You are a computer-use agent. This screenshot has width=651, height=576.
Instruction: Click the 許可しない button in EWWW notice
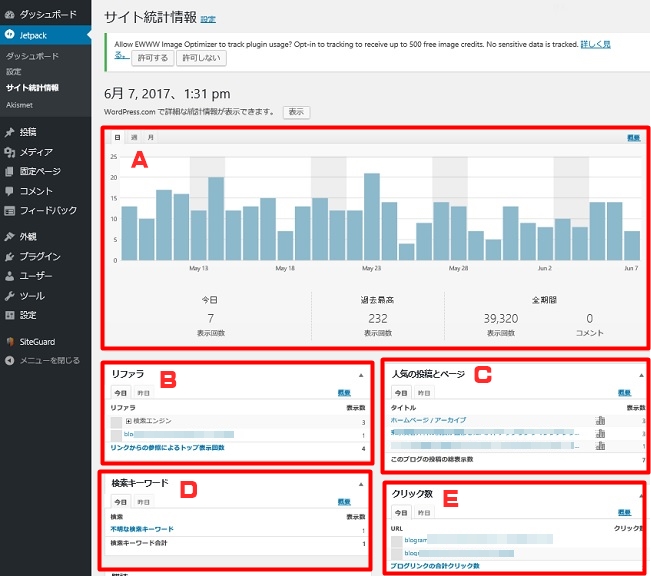pos(201,58)
